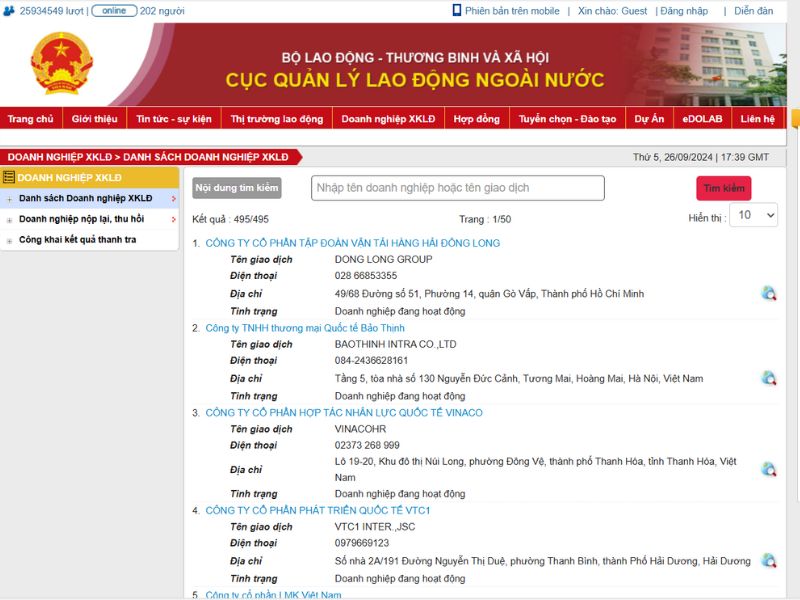Focus the enterprise name search field

coord(458,188)
